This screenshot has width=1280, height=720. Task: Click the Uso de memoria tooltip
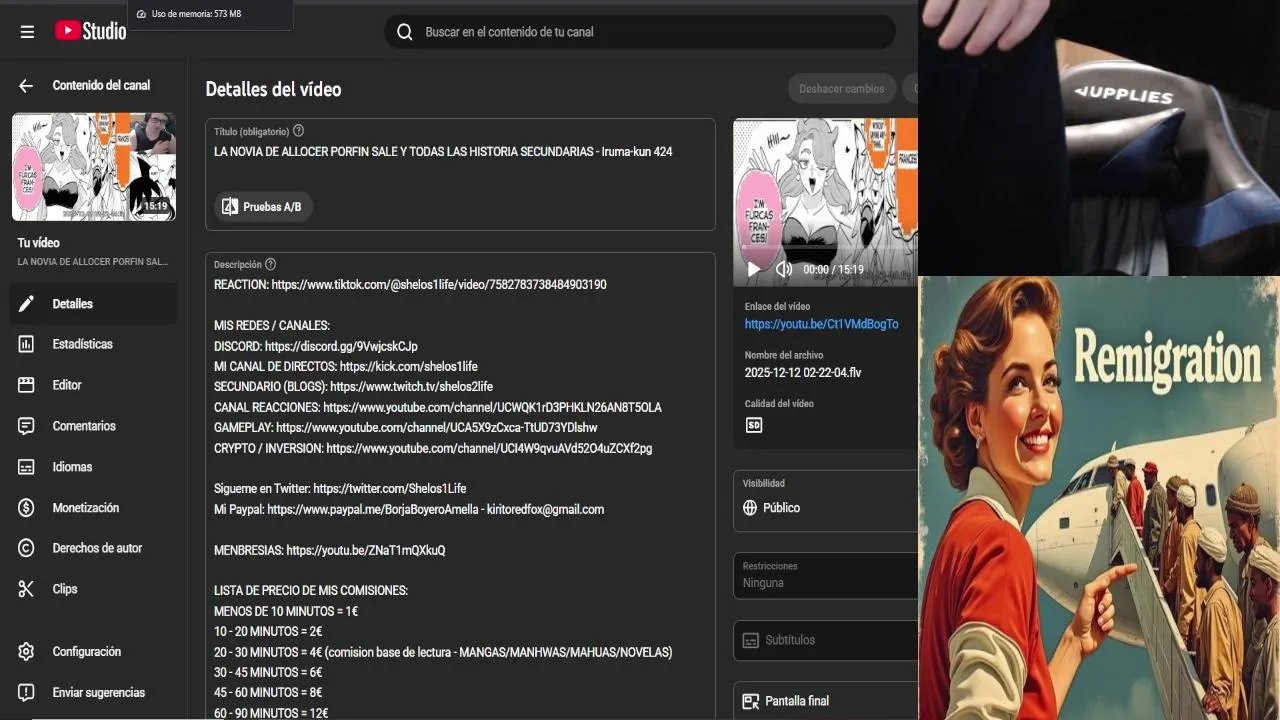[210, 14]
